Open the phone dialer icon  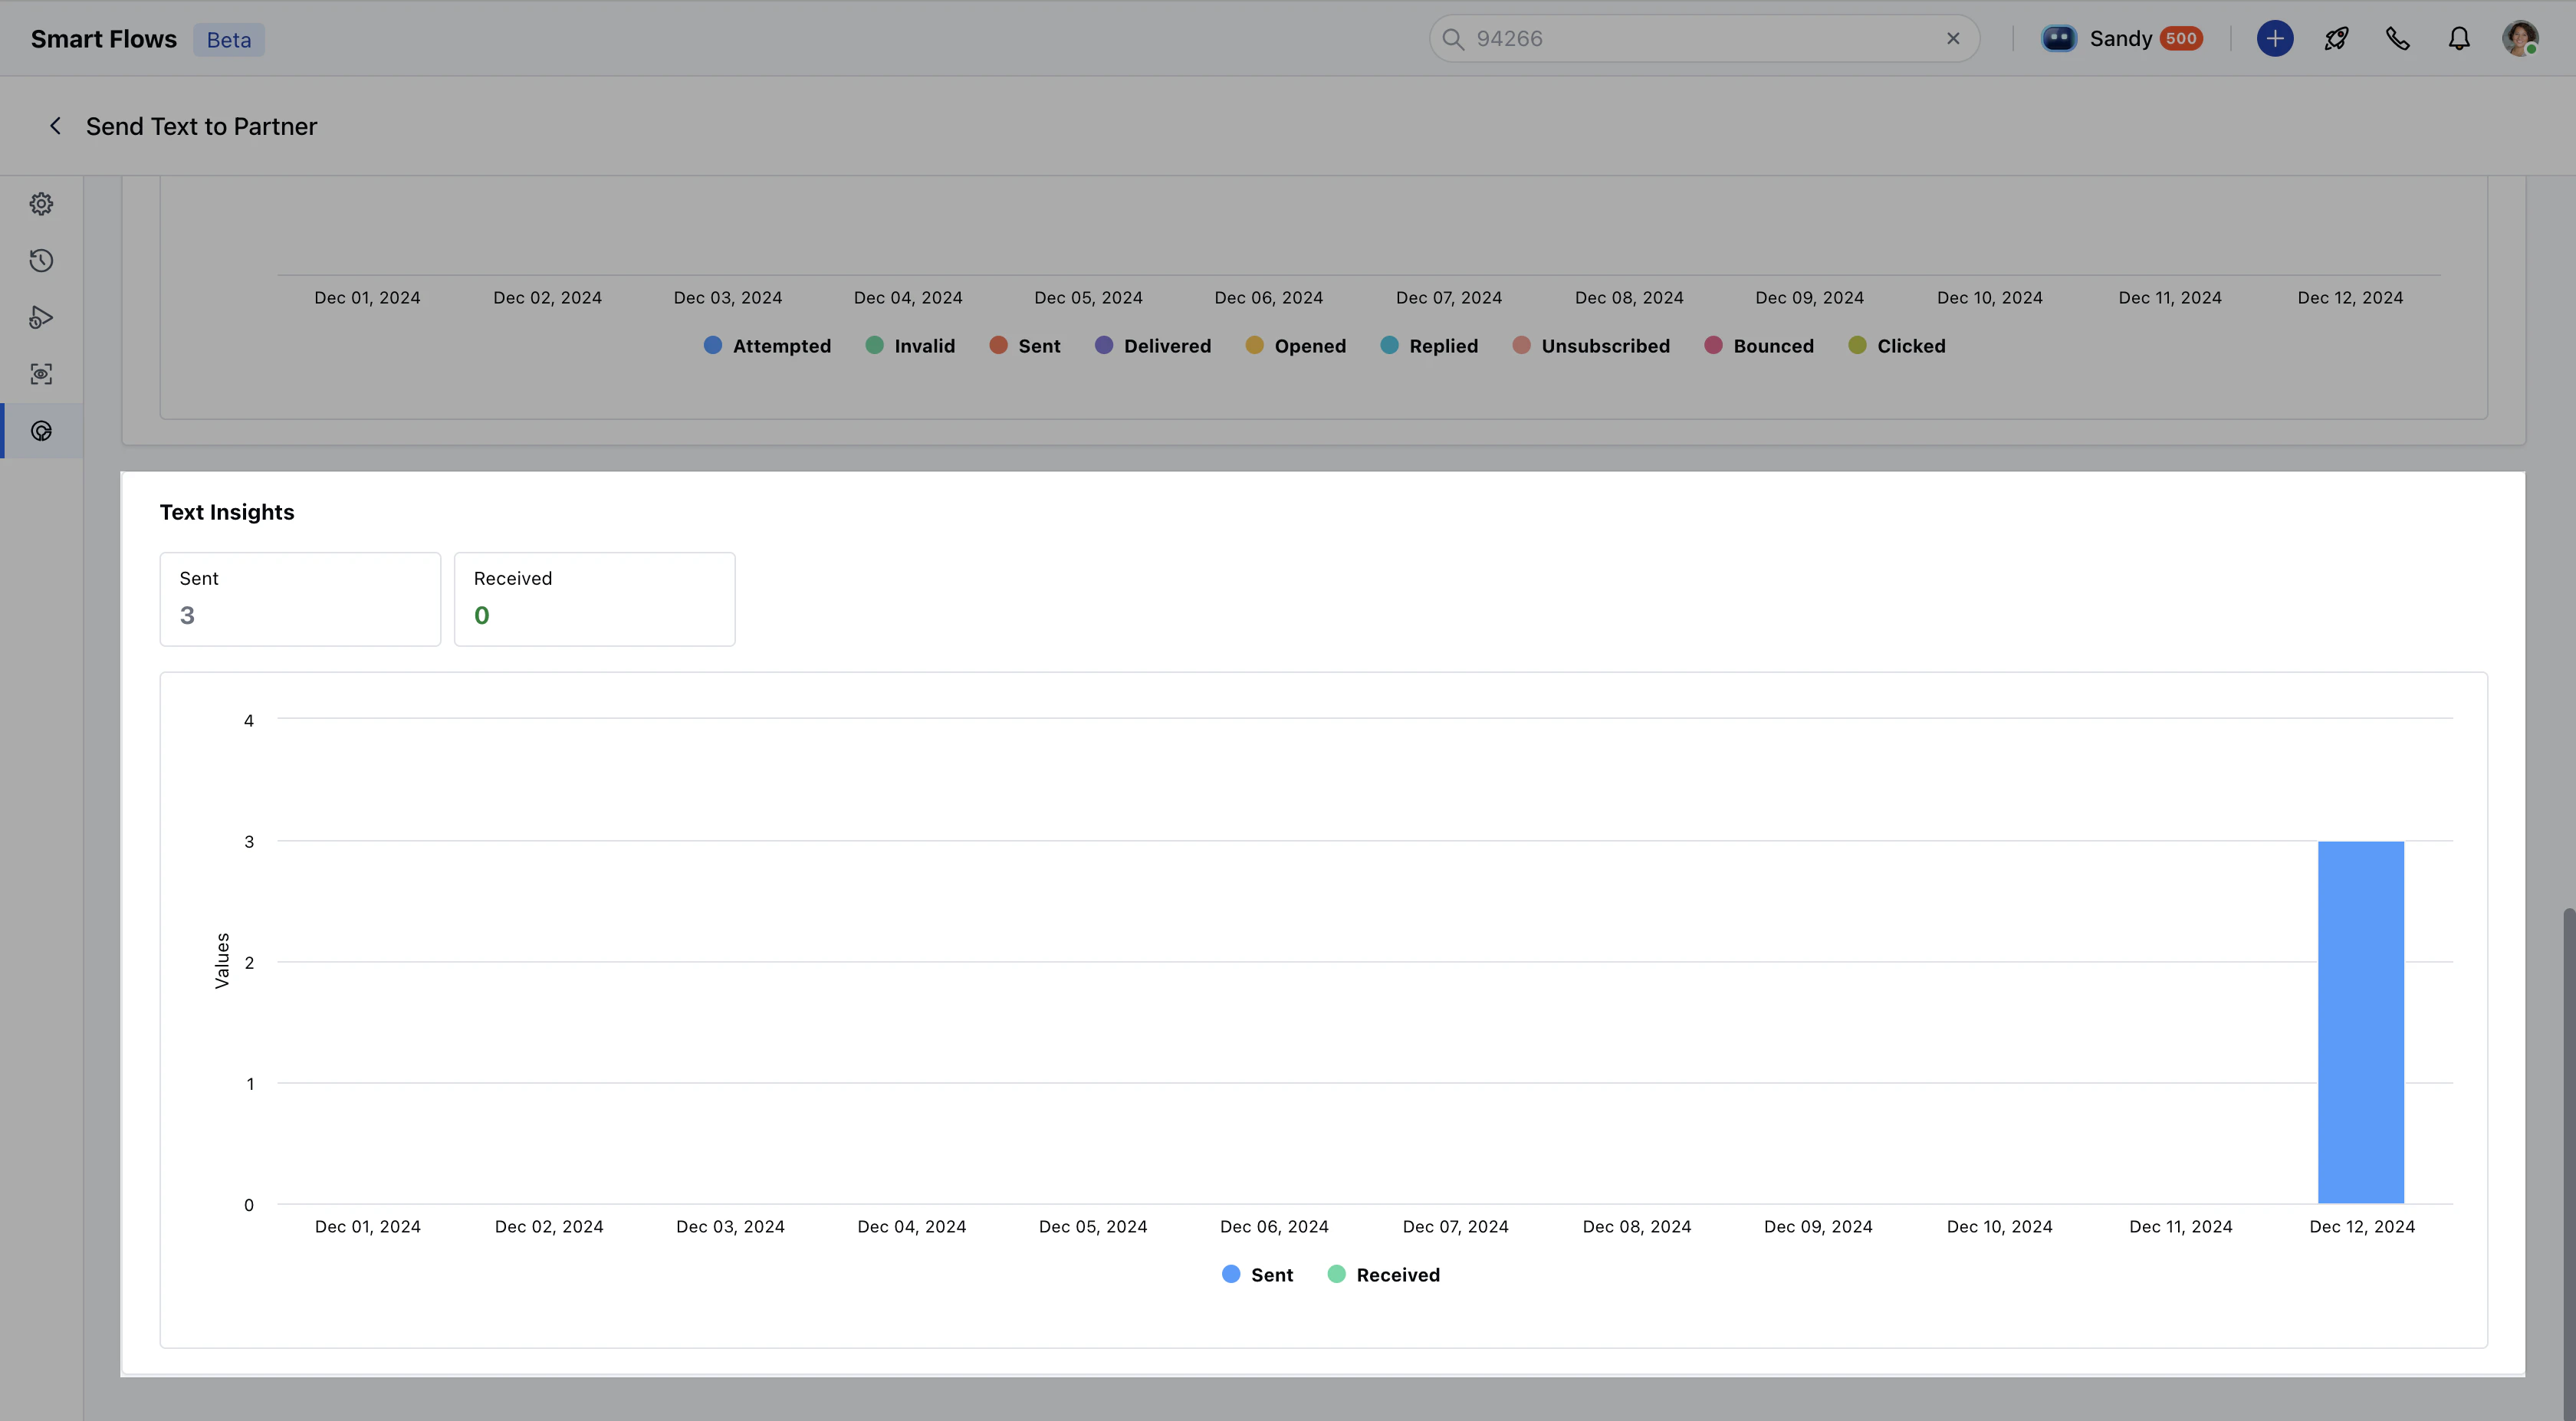click(x=2398, y=38)
